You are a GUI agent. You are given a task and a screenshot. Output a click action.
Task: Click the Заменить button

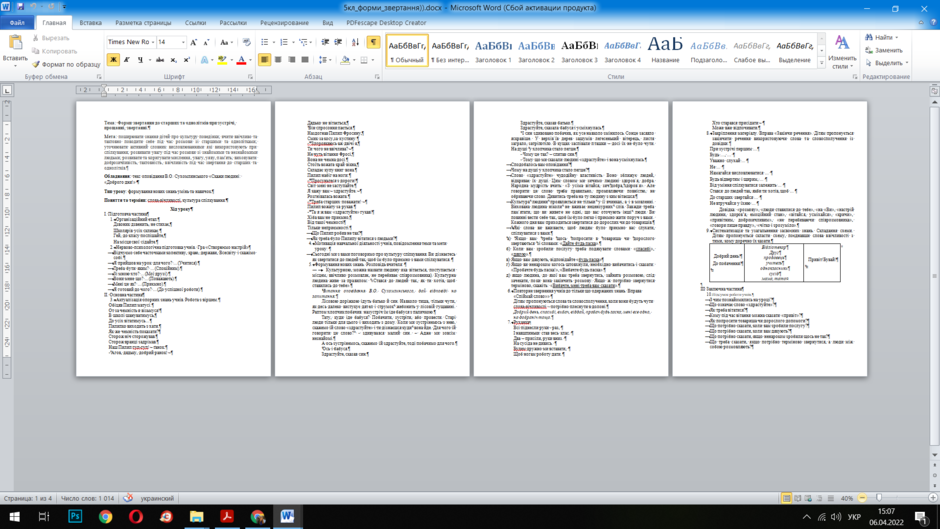pyautogui.click(x=884, y=50)
